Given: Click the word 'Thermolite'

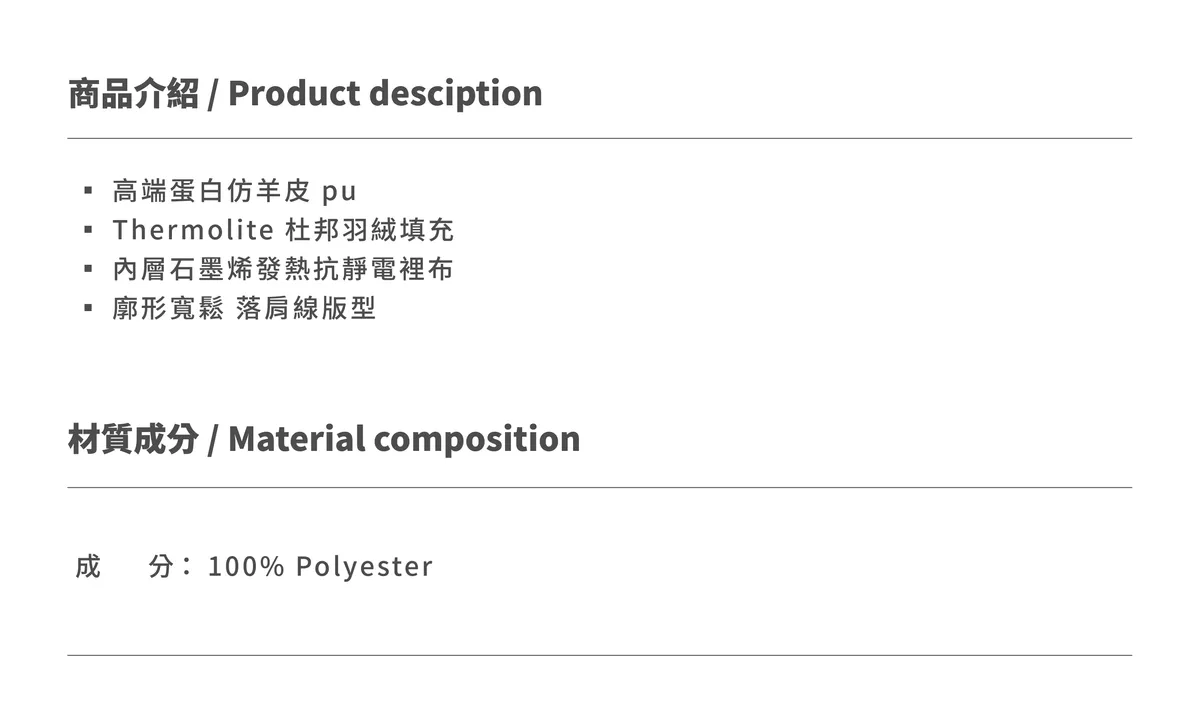Looking at the screenshot, I should (193, 230).
